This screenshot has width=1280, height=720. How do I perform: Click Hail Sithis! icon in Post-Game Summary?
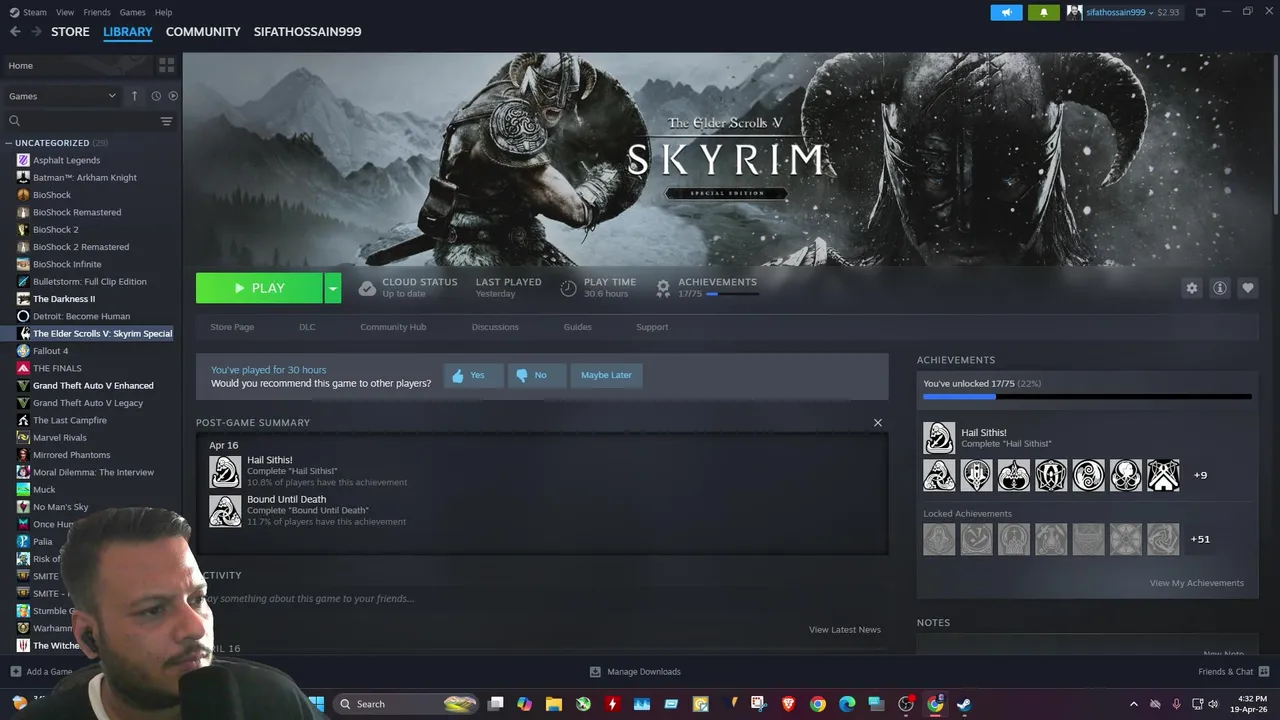click(225, 471)
